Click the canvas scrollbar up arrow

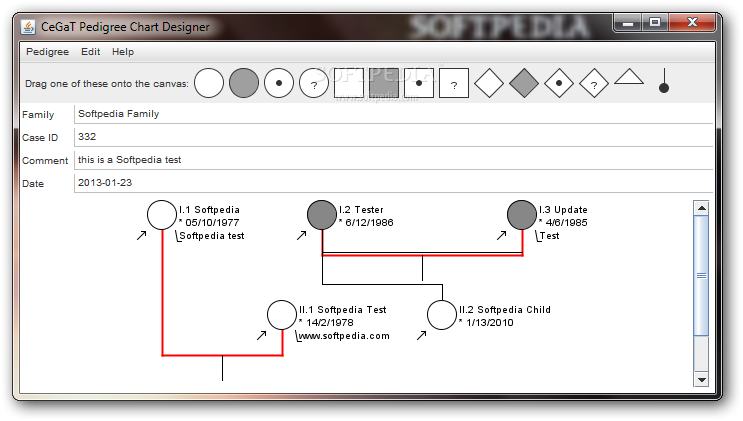click(701, 208)
